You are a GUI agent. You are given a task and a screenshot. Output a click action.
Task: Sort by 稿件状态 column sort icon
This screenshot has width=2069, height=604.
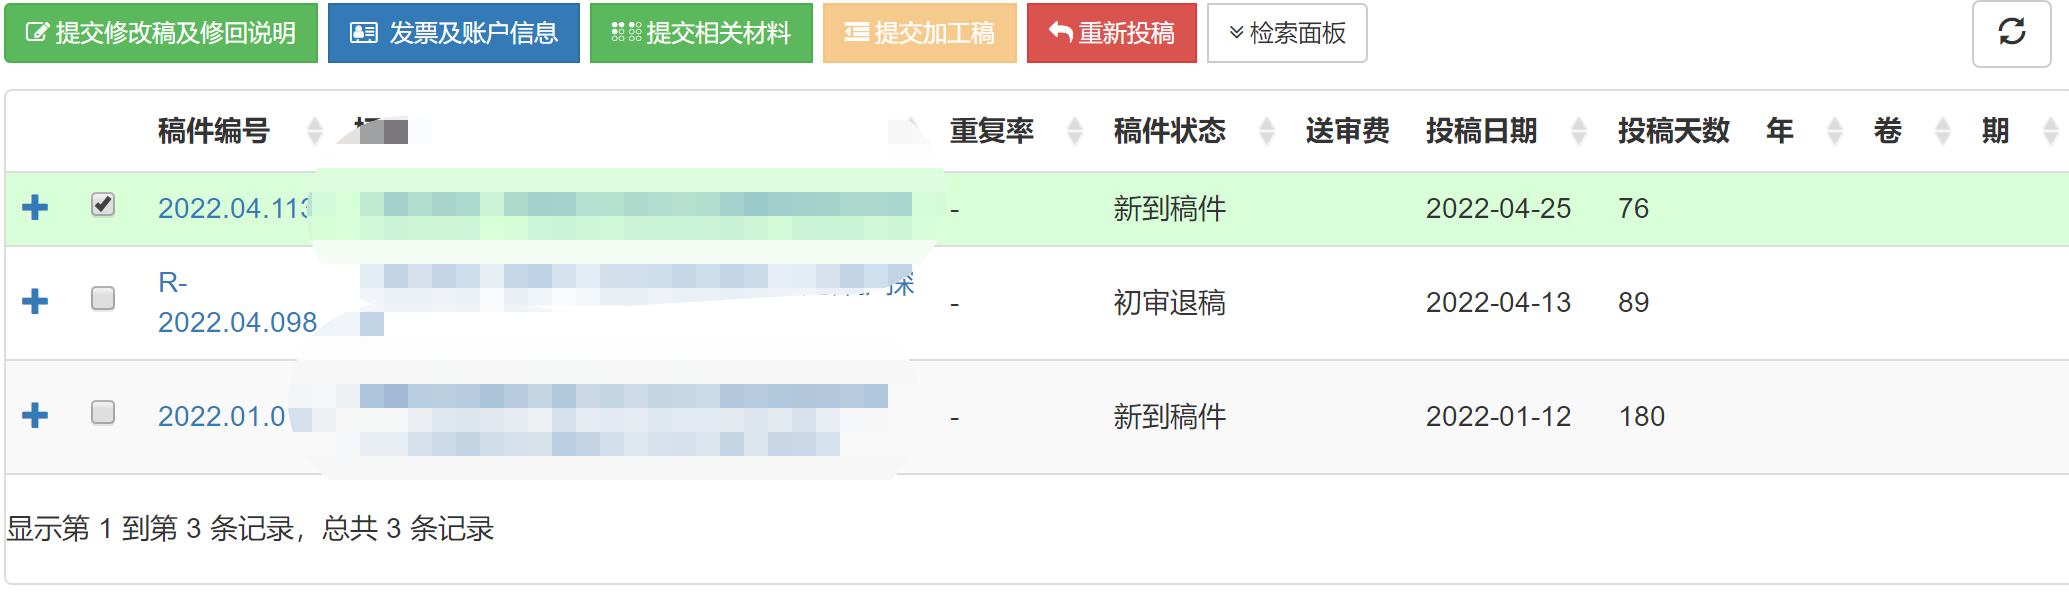pyautogui.click(x=1266, y=131)
